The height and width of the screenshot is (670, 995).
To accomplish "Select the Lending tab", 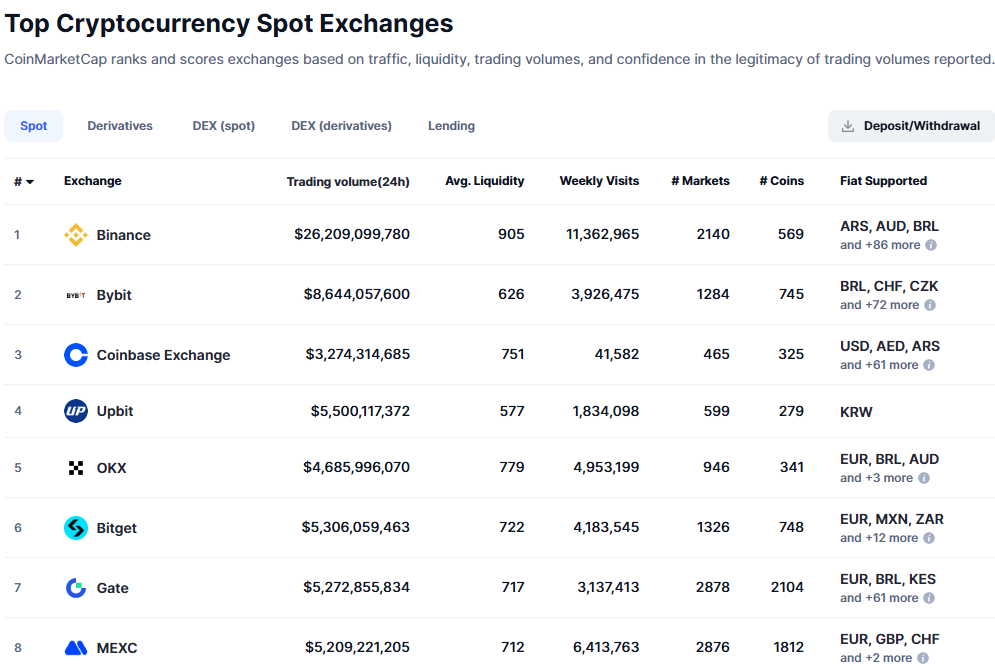I will pos(451,126).
